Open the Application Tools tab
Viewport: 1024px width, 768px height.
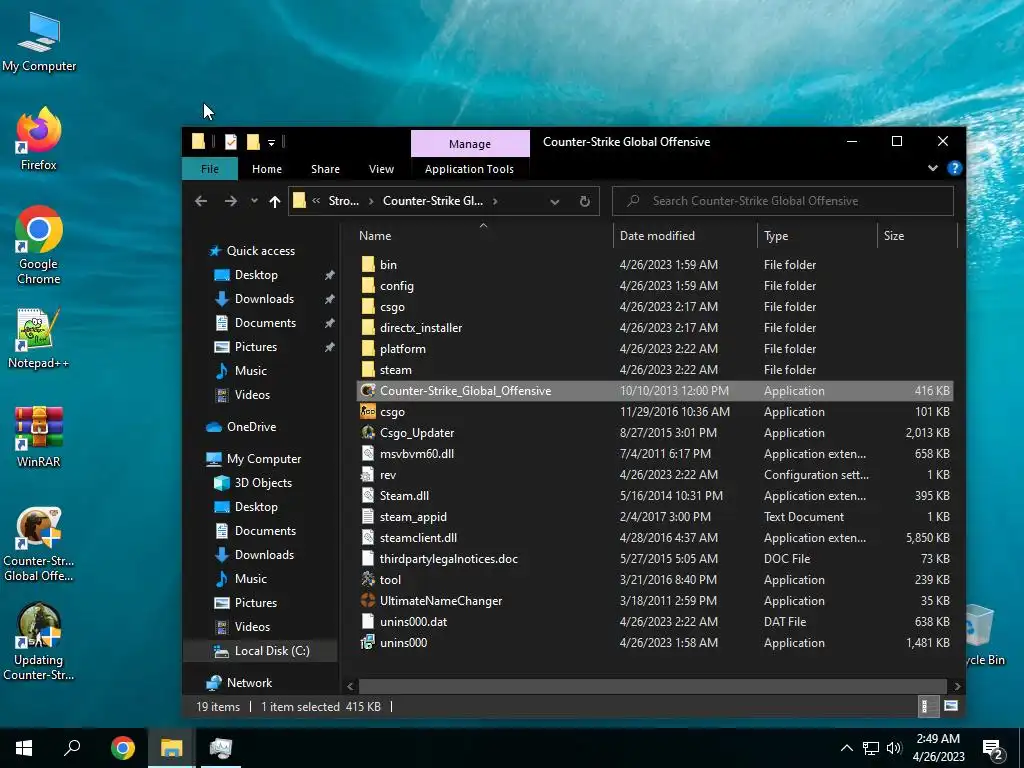coord(469,168)
